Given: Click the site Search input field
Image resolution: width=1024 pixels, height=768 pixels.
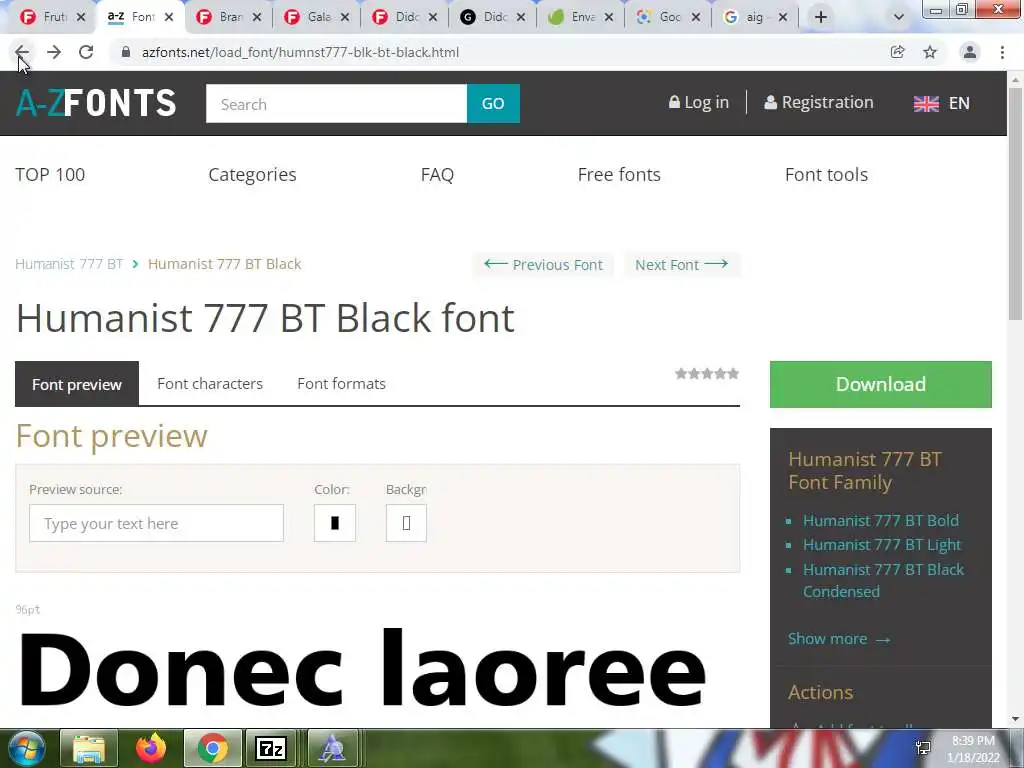Looking at the screenshot, I should coord(336,104).
